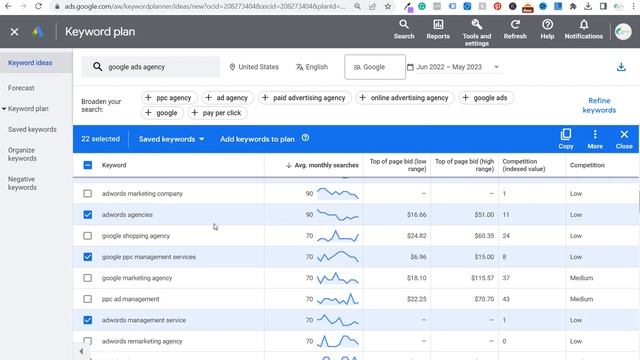The width and height of the screenshot is (640, 360).
Task: Open the Pinterest extension icon
Action: click(498, 6)
